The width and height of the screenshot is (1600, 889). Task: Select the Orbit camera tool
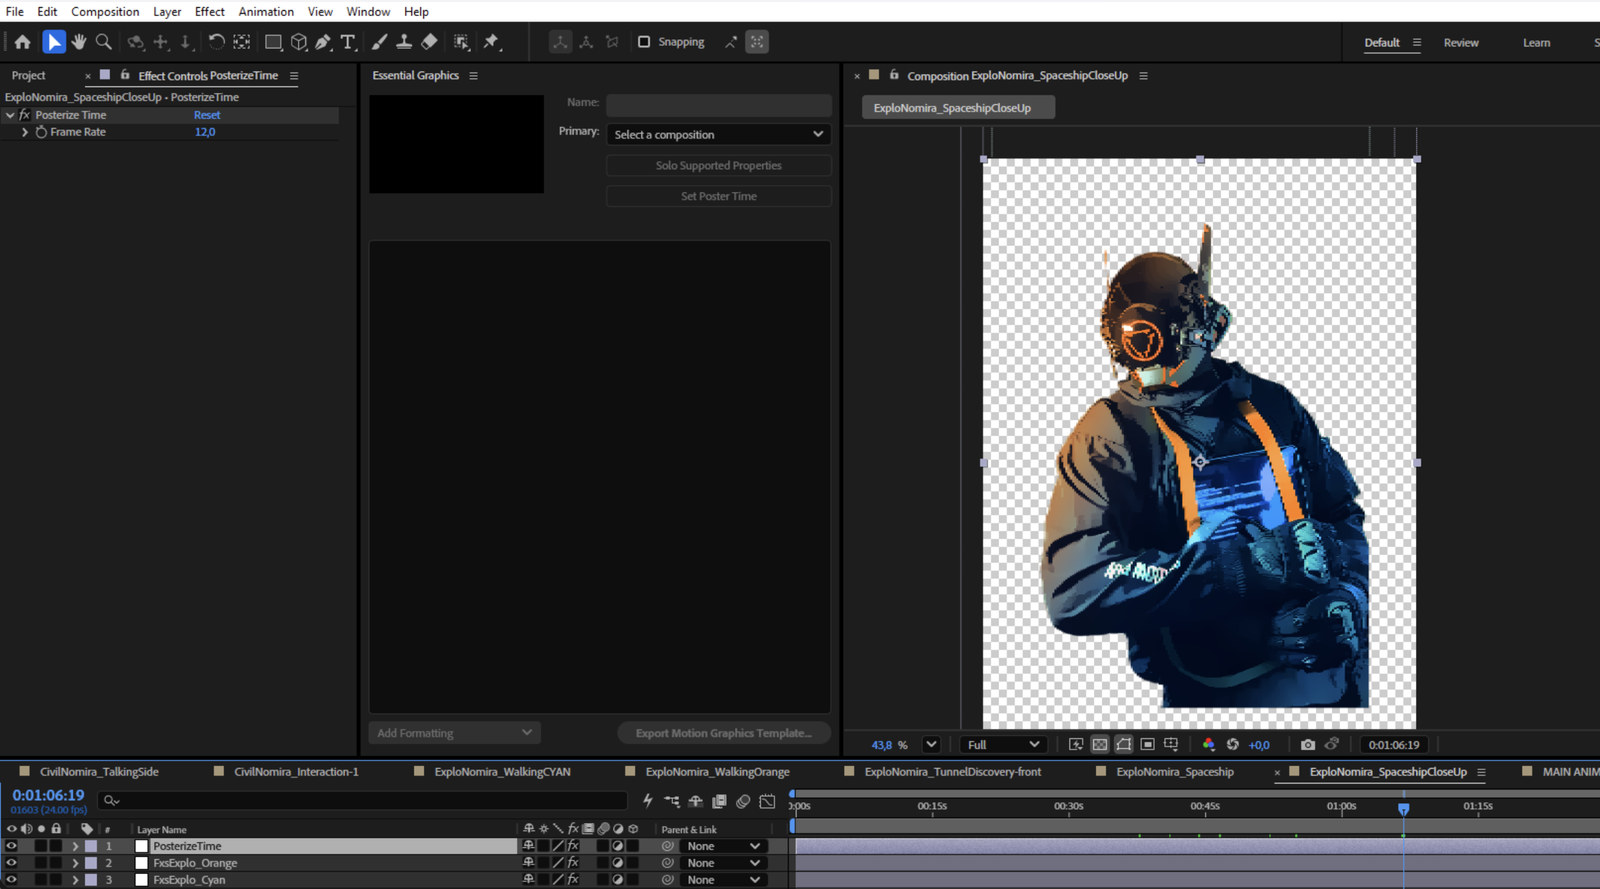(x=135, y=42)
